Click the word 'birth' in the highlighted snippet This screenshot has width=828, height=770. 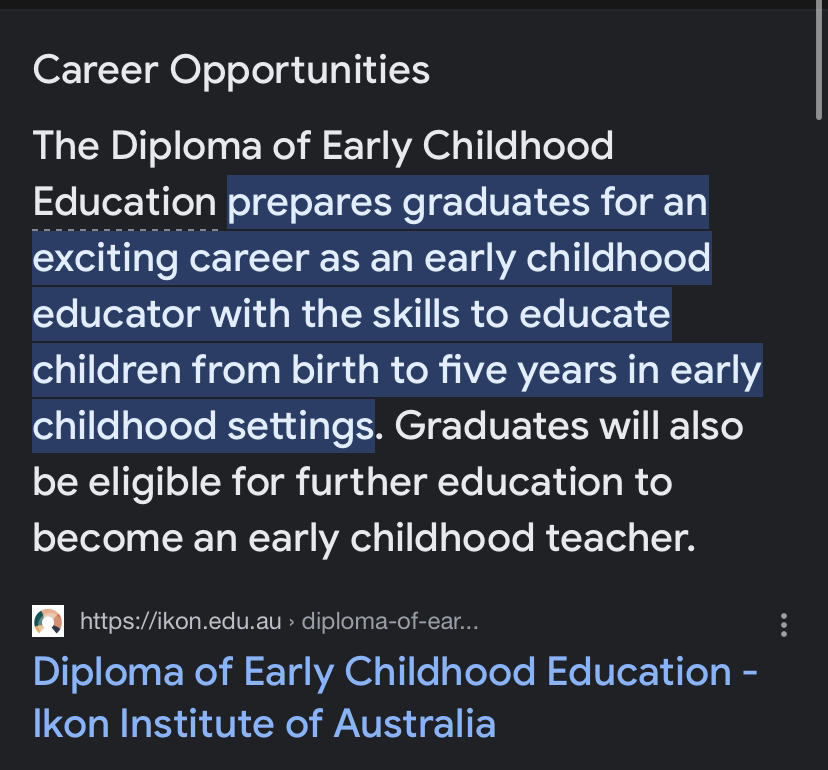(x=335, y=370)
